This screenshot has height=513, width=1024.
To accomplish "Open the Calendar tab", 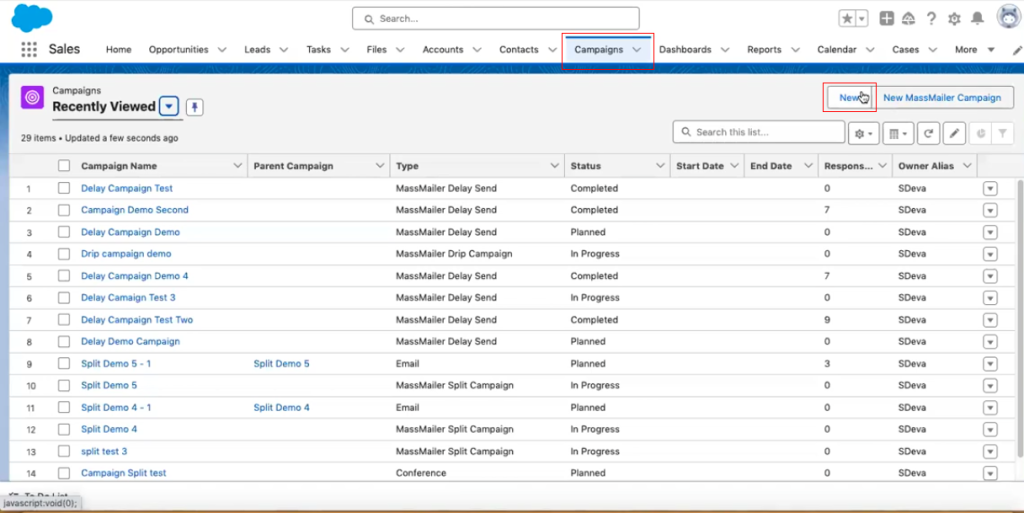I will click(837, 50).
